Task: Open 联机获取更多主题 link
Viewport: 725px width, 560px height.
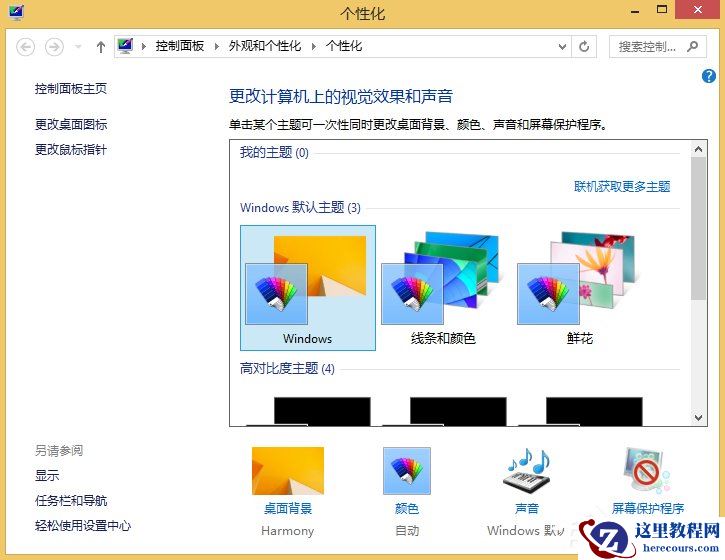Action: click(x=622, y=186)
